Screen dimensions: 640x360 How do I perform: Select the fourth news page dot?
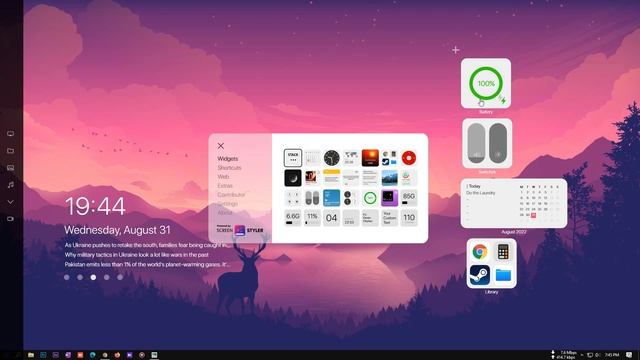pos(107,277)
